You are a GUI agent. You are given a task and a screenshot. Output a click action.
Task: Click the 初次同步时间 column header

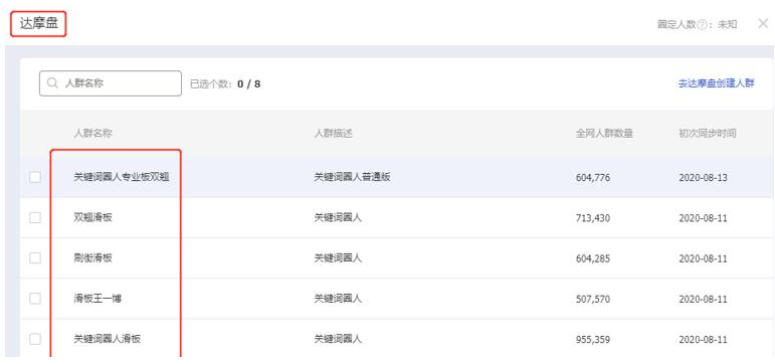708,134
